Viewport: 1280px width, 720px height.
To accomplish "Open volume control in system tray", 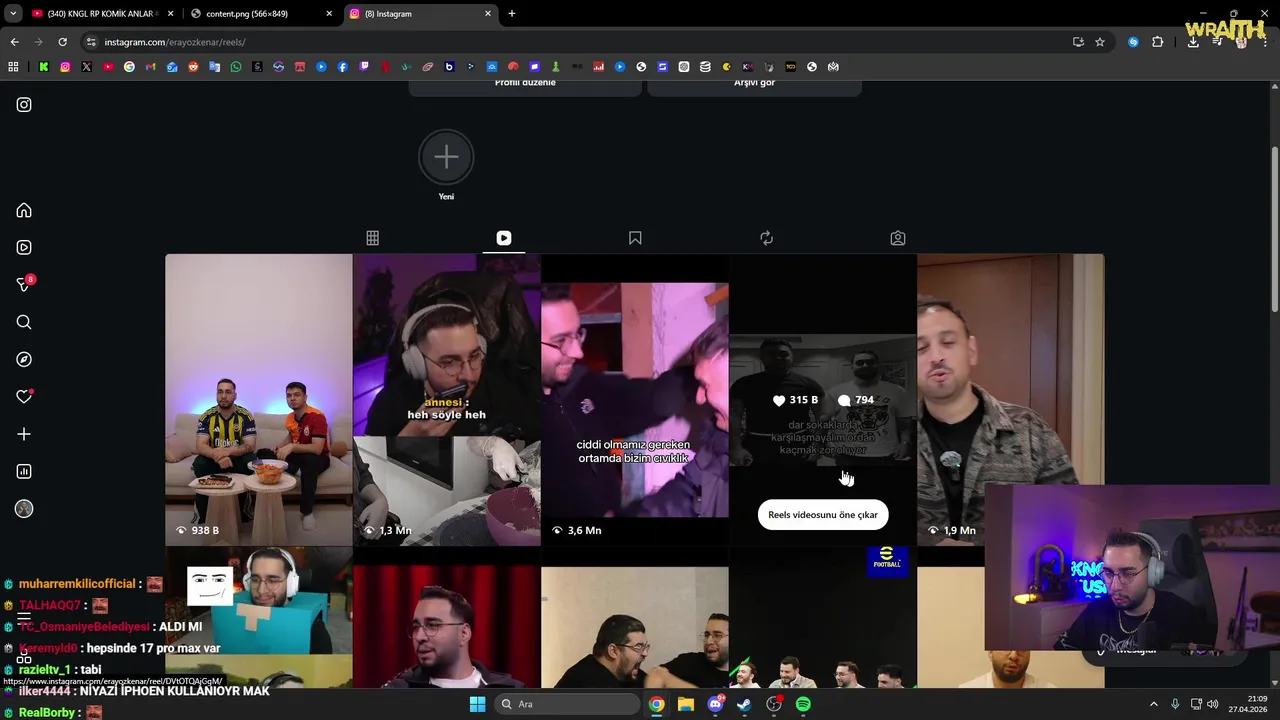I will pyautogui.click(x=1212, y=704).
